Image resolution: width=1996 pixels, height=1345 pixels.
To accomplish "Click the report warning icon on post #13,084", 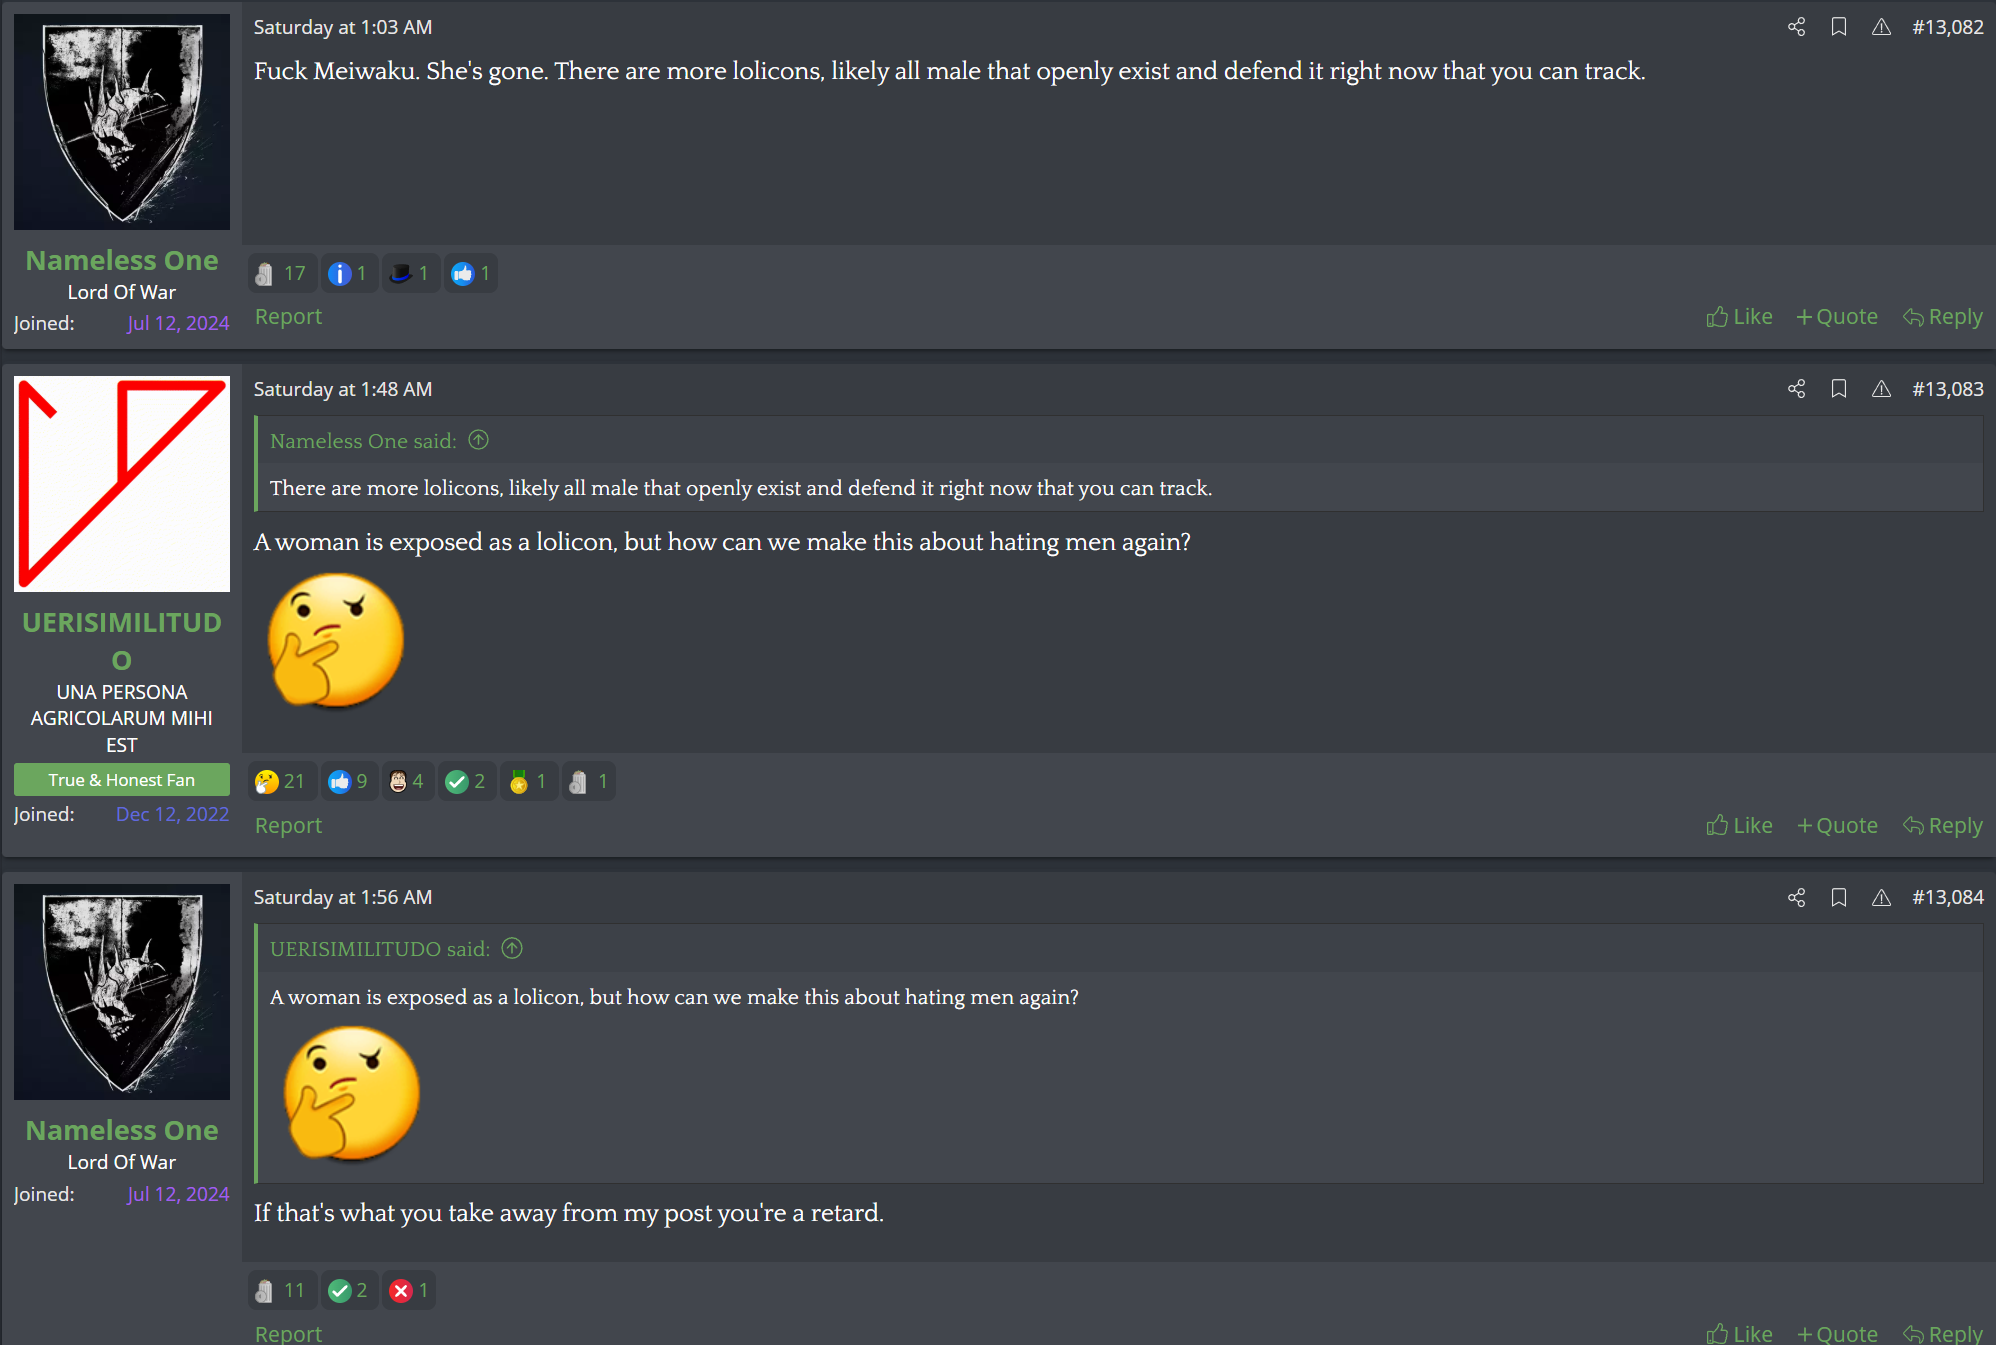I will click(x=1881, y=897).
